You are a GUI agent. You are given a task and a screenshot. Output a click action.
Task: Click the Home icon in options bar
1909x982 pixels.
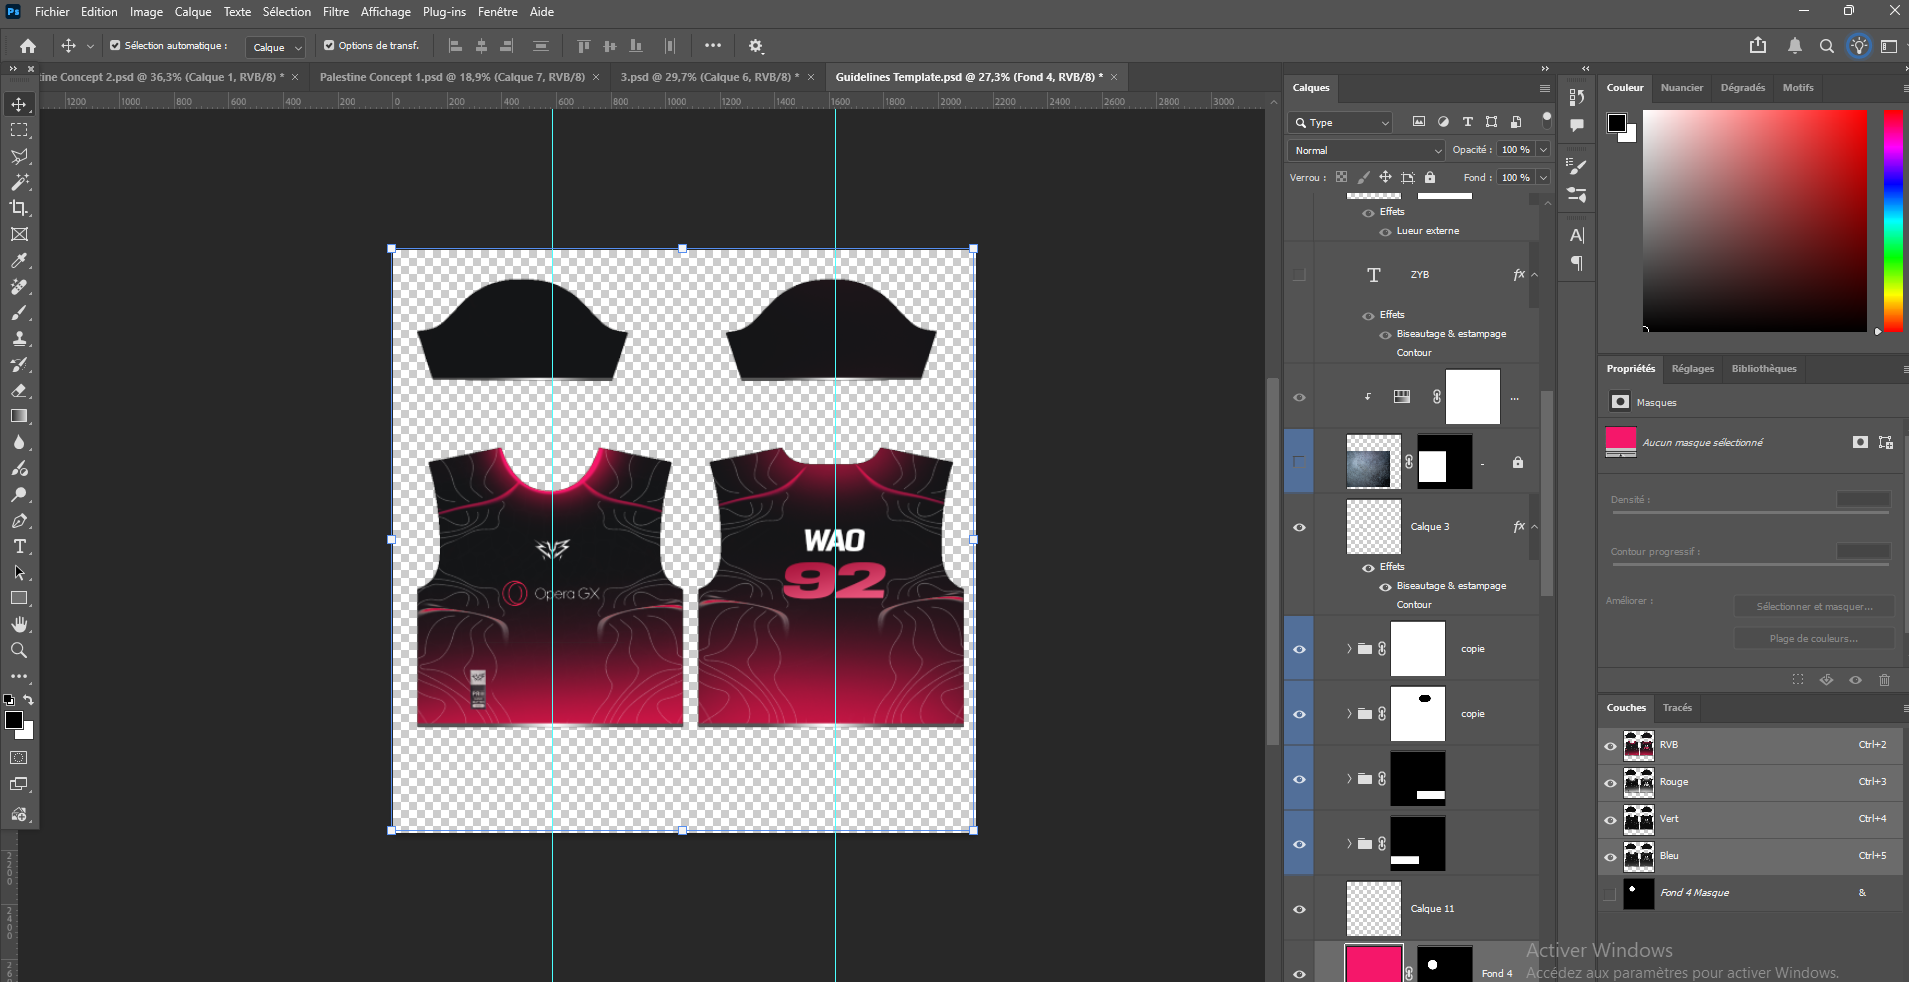coord(28,46)
